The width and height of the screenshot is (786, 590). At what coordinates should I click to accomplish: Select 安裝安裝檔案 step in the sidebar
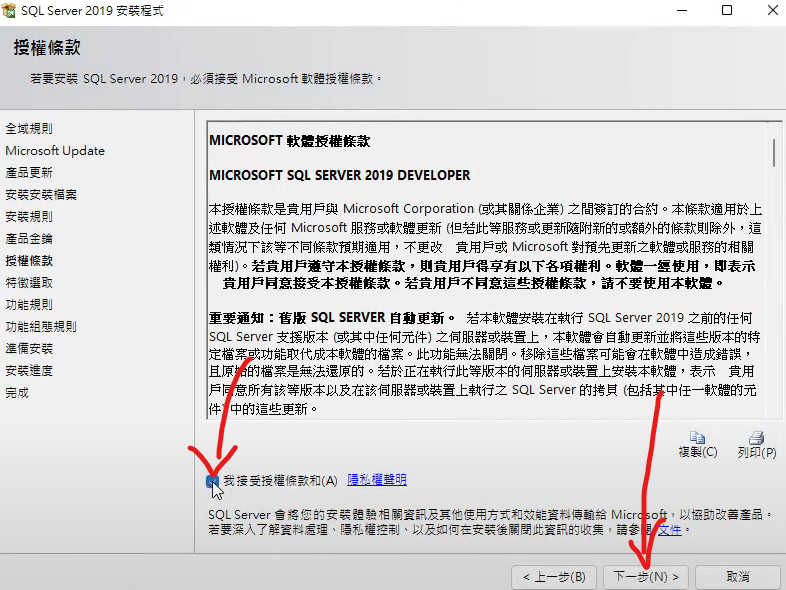[x=41, y=195]
